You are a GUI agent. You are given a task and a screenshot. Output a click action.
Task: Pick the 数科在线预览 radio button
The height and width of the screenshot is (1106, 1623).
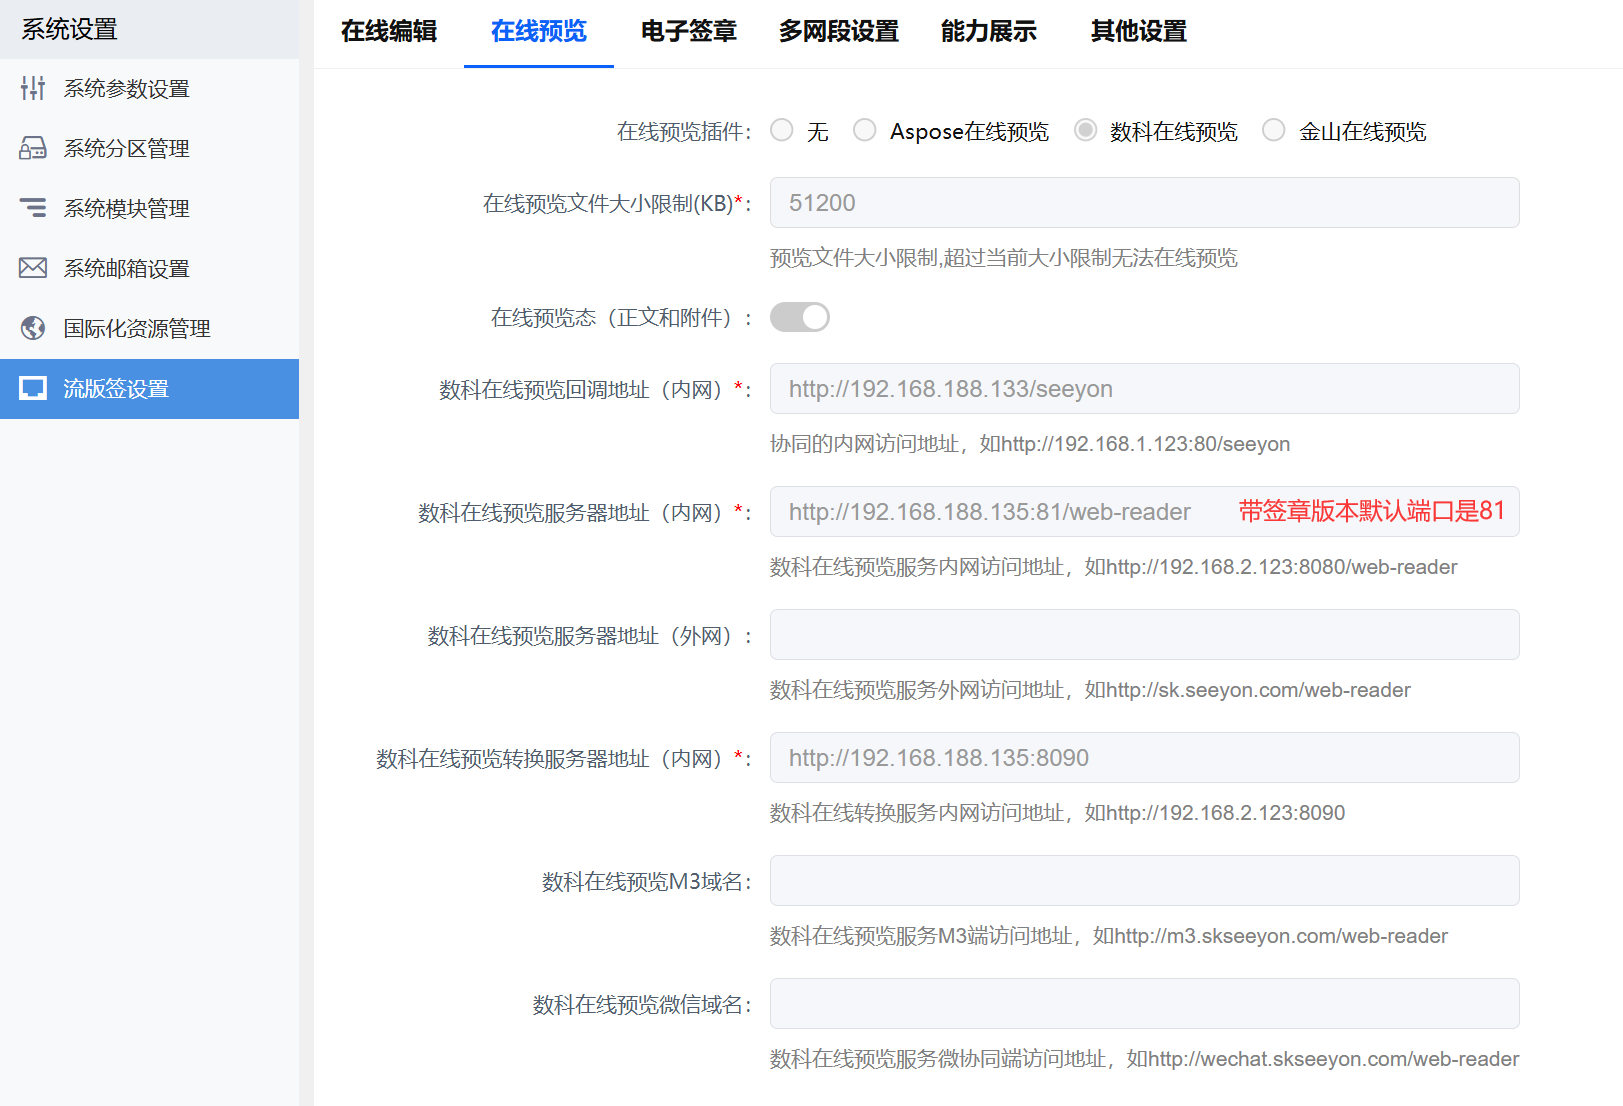[1085, 131]
